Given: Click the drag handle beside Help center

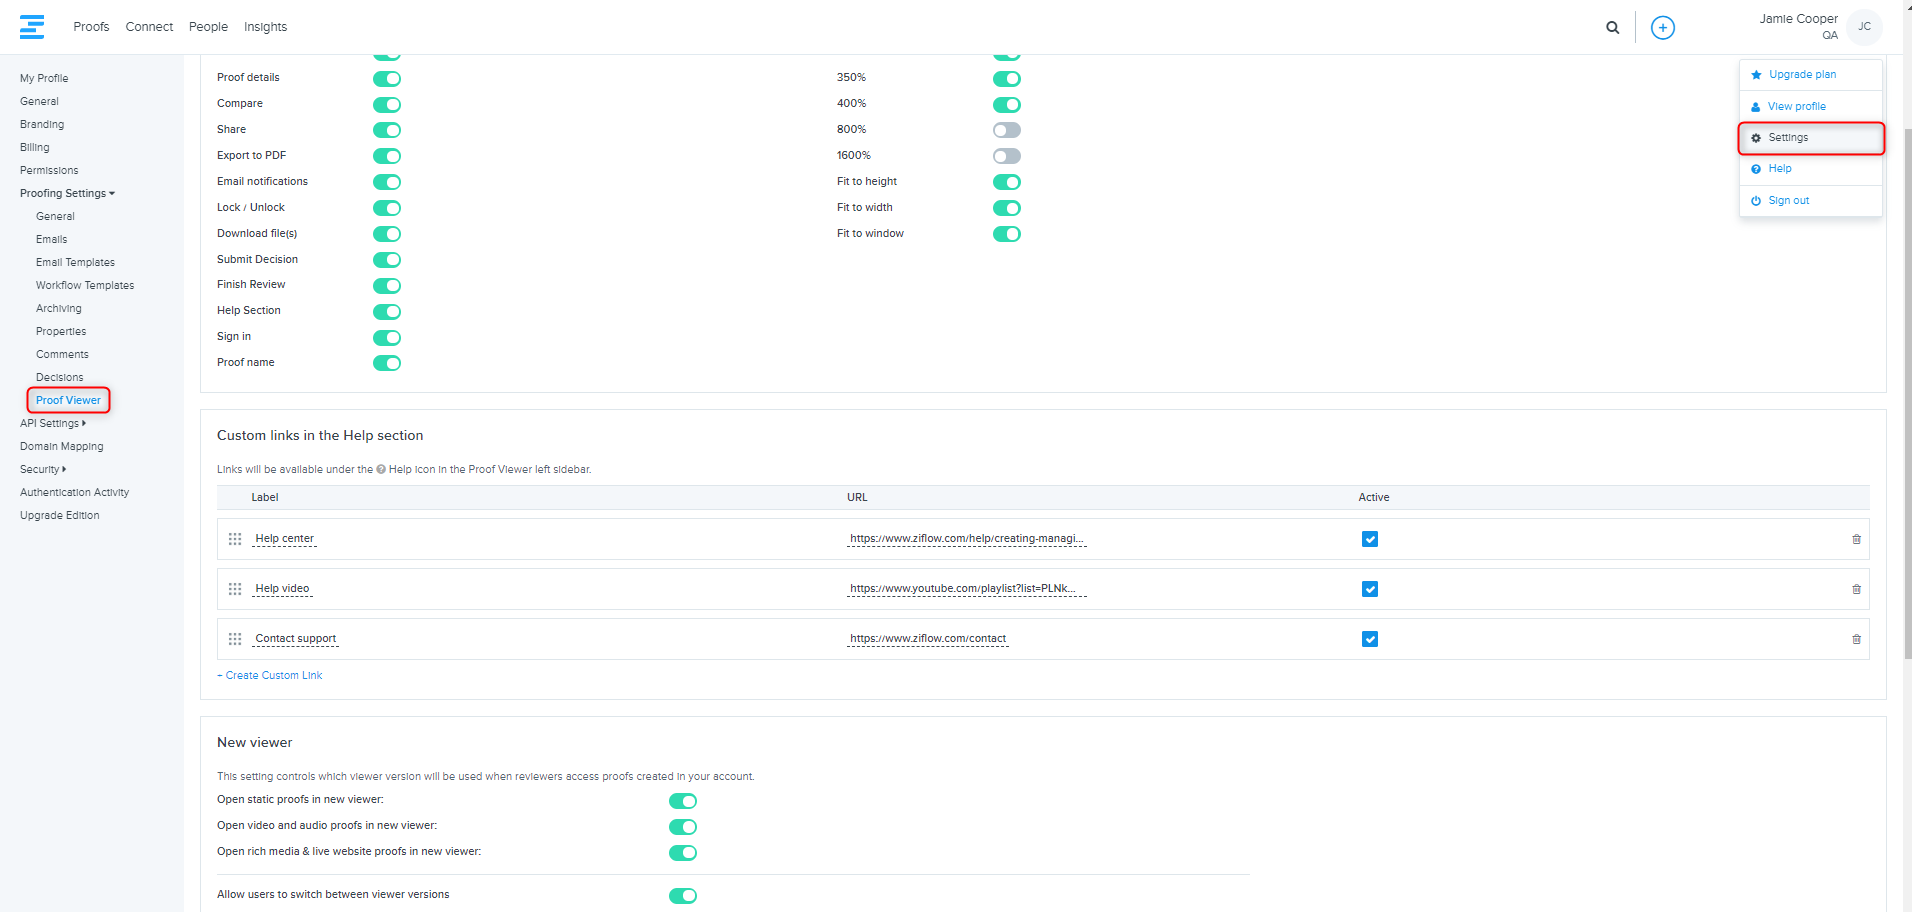Looking at the screenshot, I should tap(235, 539).
